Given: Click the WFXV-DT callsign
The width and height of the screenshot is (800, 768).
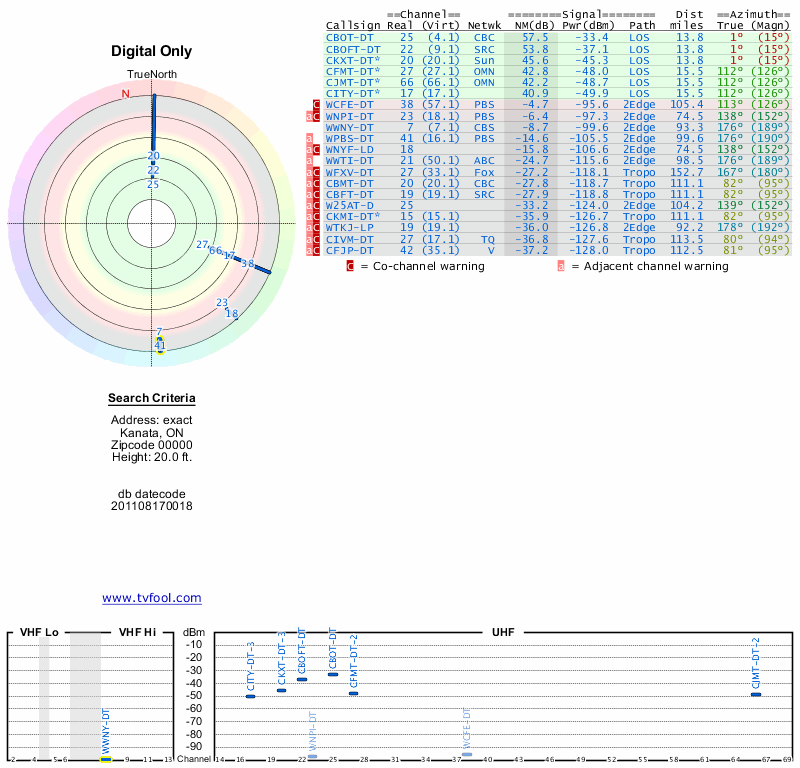Looking at the screenshot, I should [x=350, y=172].
